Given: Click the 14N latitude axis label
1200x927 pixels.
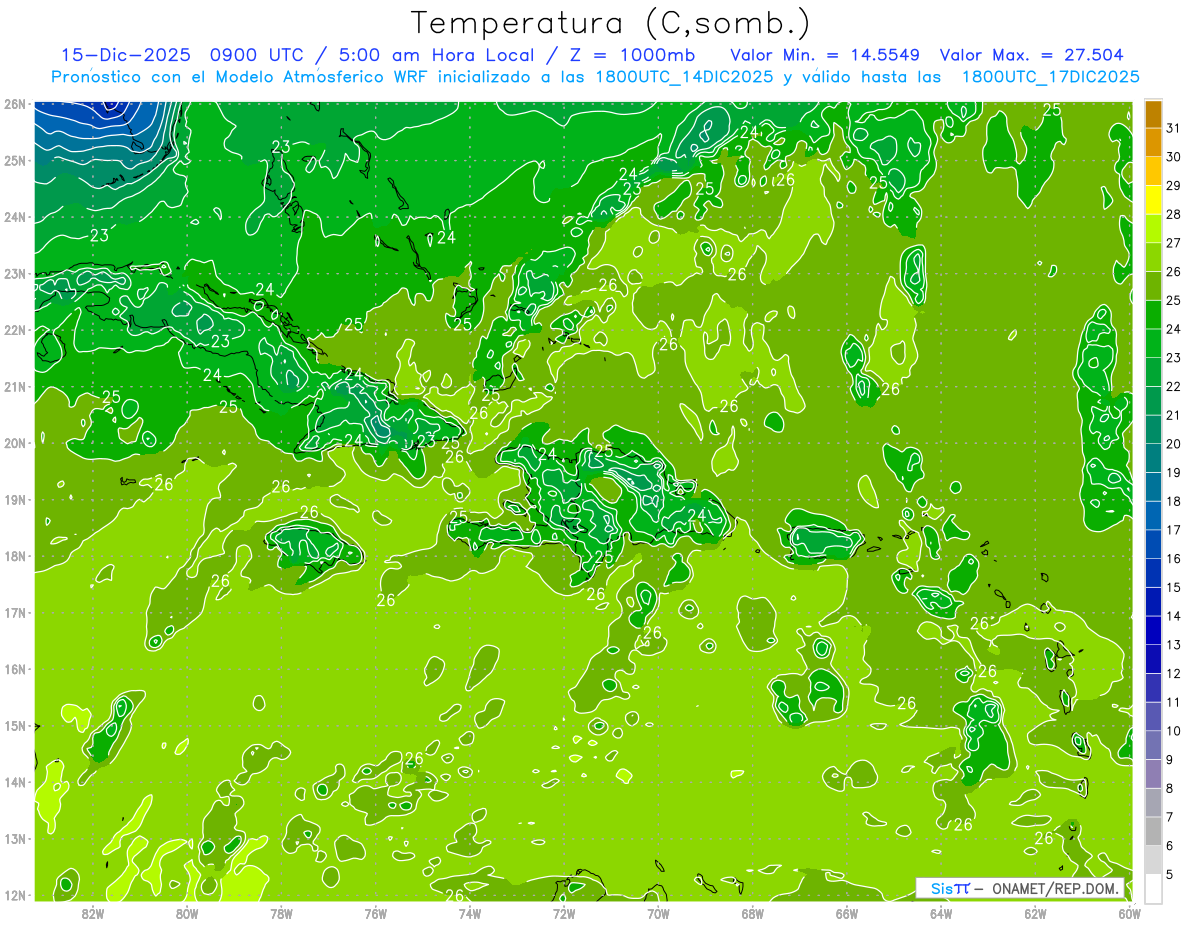Looking at the screenshot, I should (x=14, y=782).
